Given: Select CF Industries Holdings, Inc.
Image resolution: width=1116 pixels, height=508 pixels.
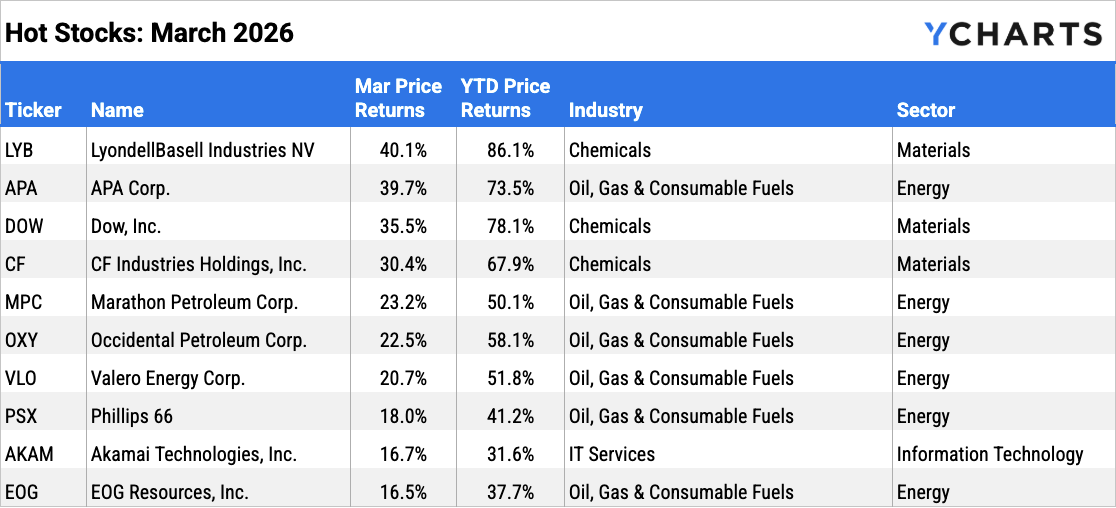Looking at the screenshot, I should click(198, 264).
